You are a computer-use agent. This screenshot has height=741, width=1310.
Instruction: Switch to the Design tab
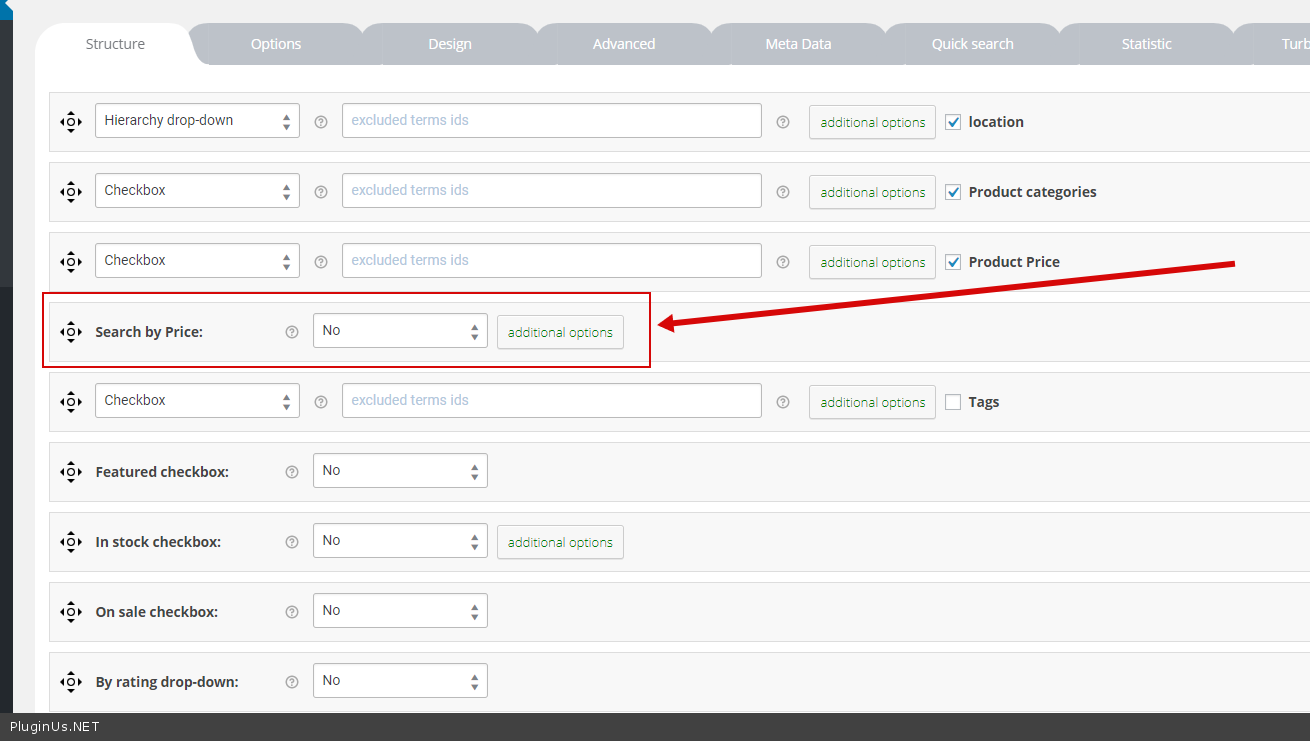[x=450, y=44]
